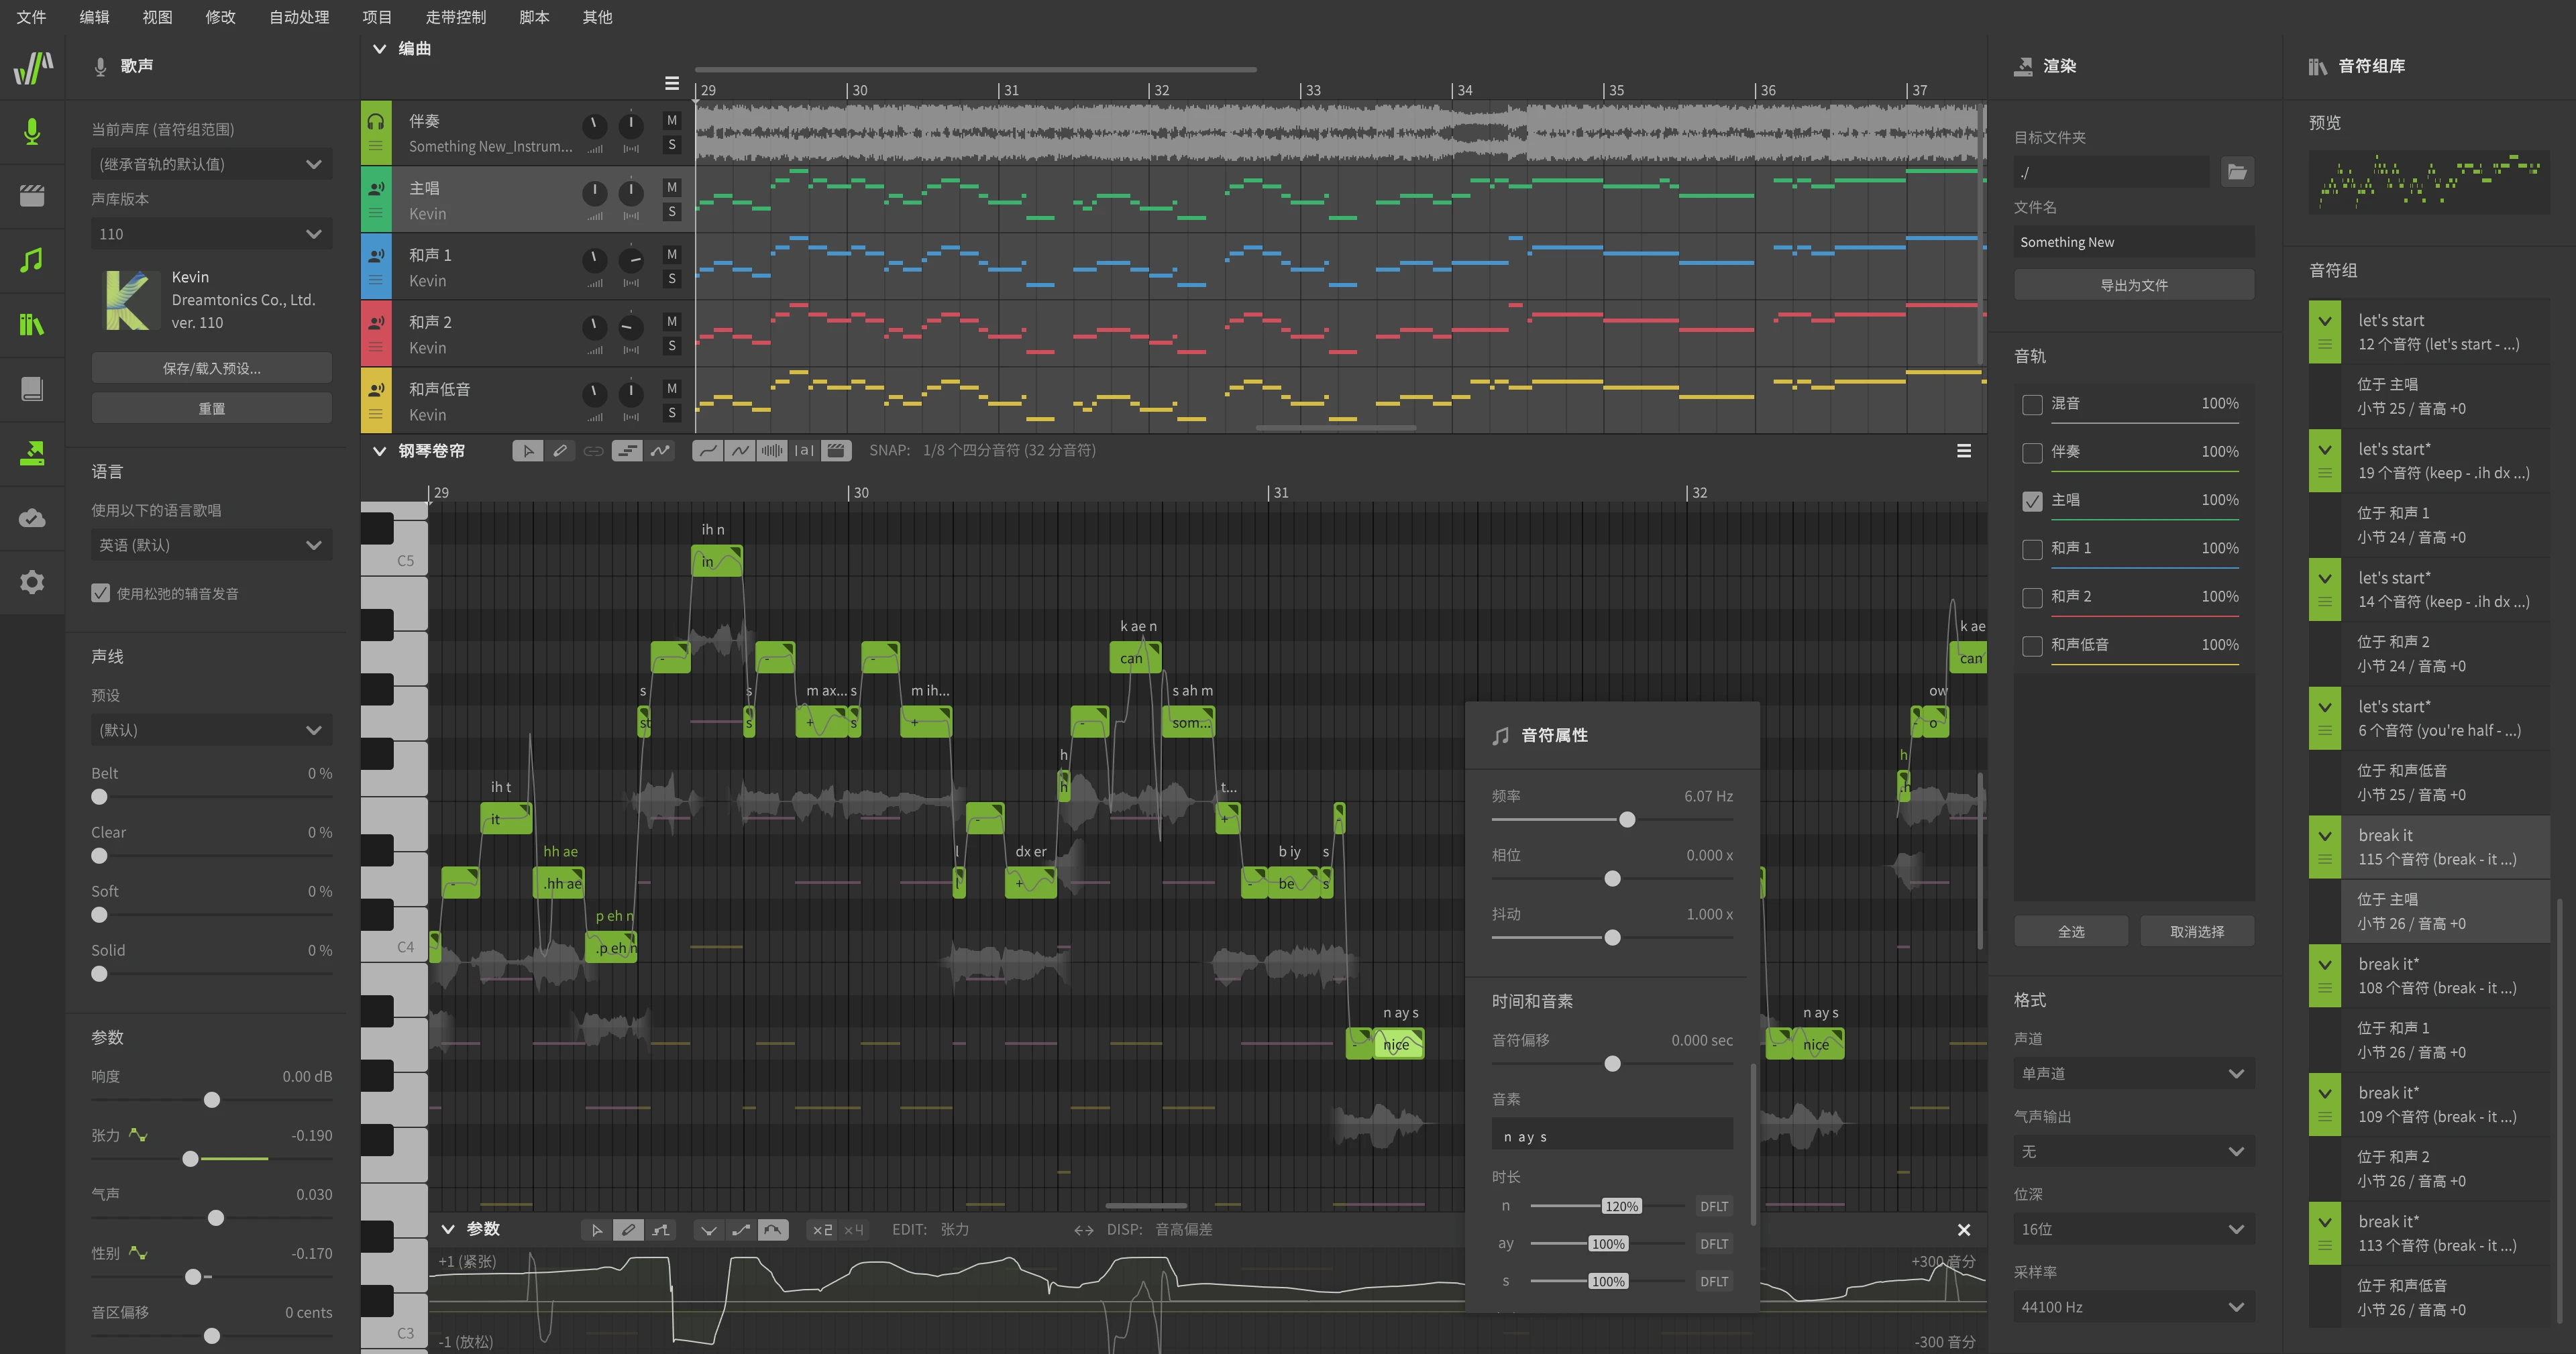Open the microphone voice panel in sidebar
The width and height of the screenshot is (2576, 1354).
(x=32, y=131)
